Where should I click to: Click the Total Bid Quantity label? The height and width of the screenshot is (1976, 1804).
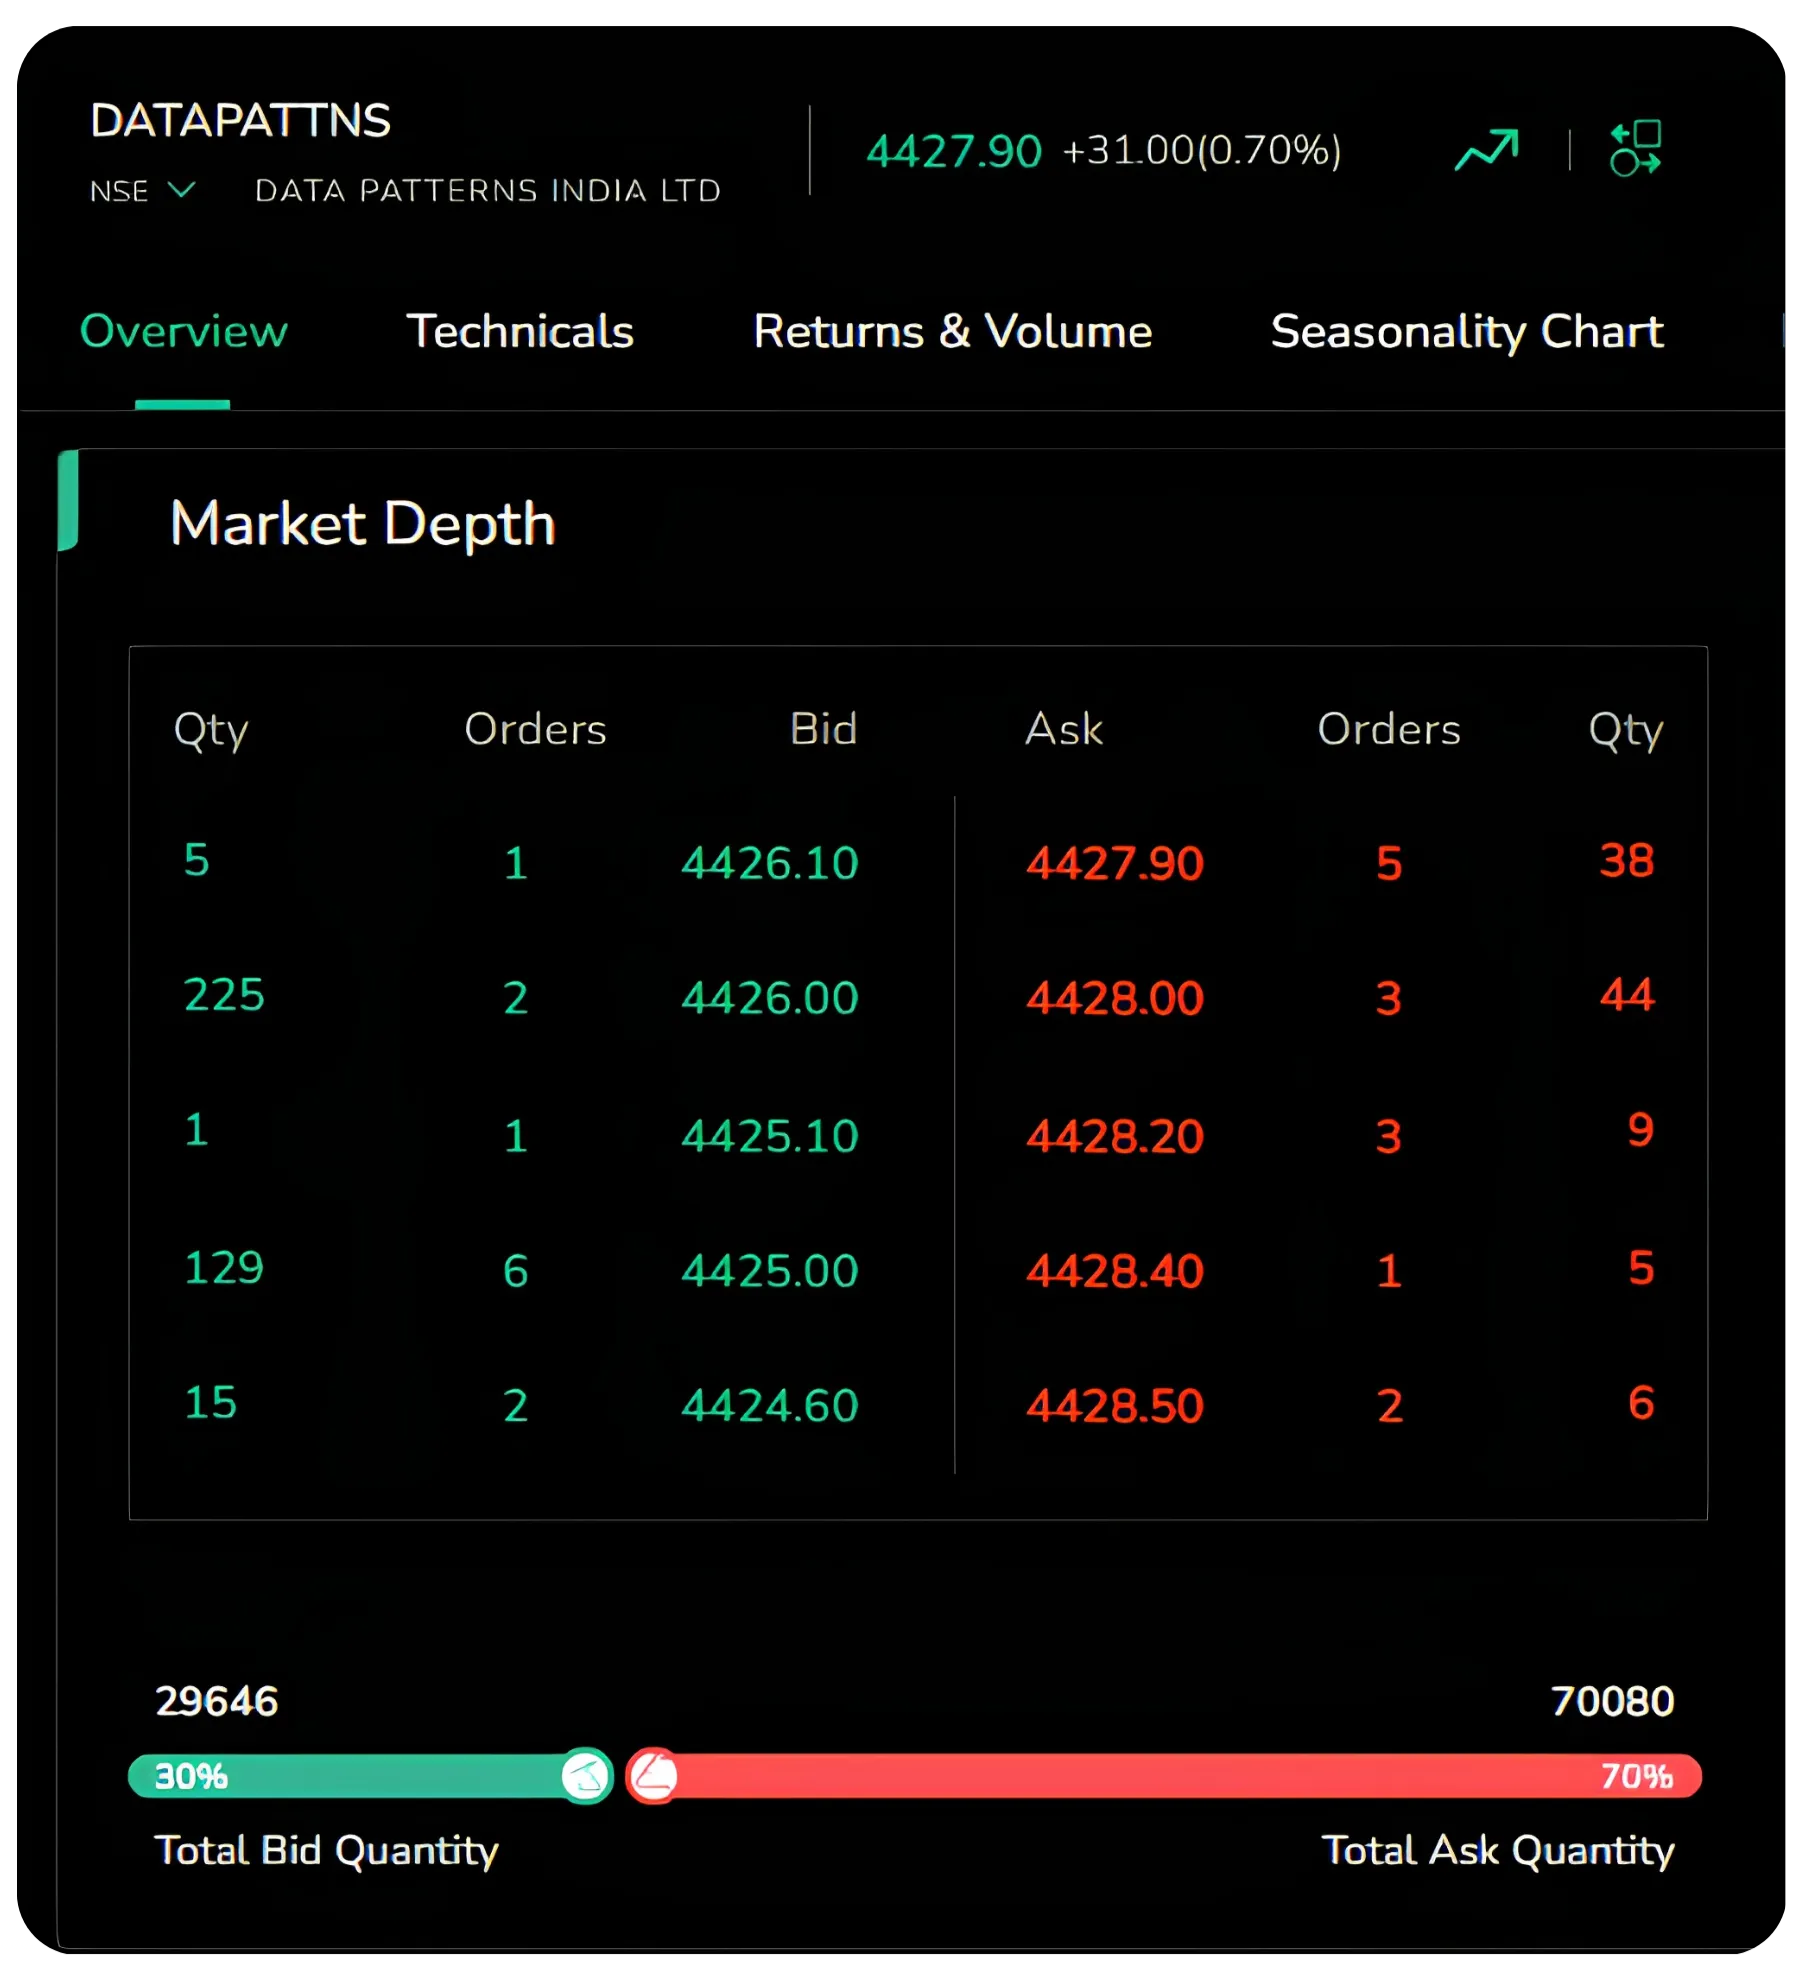326,1850
